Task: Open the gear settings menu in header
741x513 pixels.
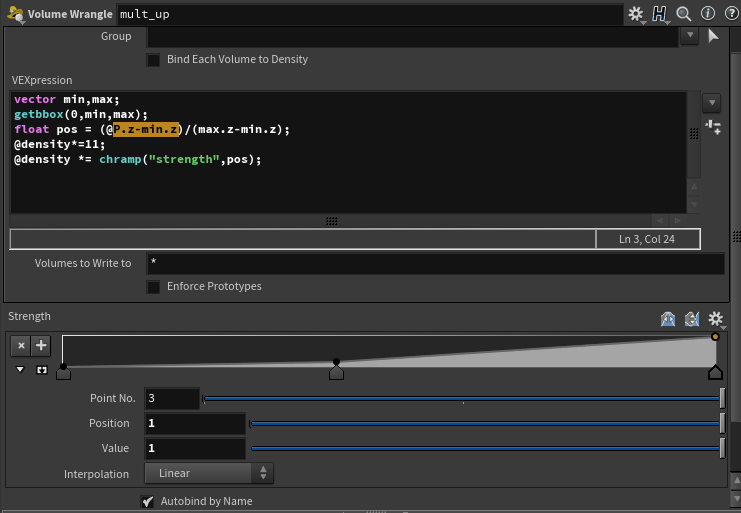Action: coord(636,14)
